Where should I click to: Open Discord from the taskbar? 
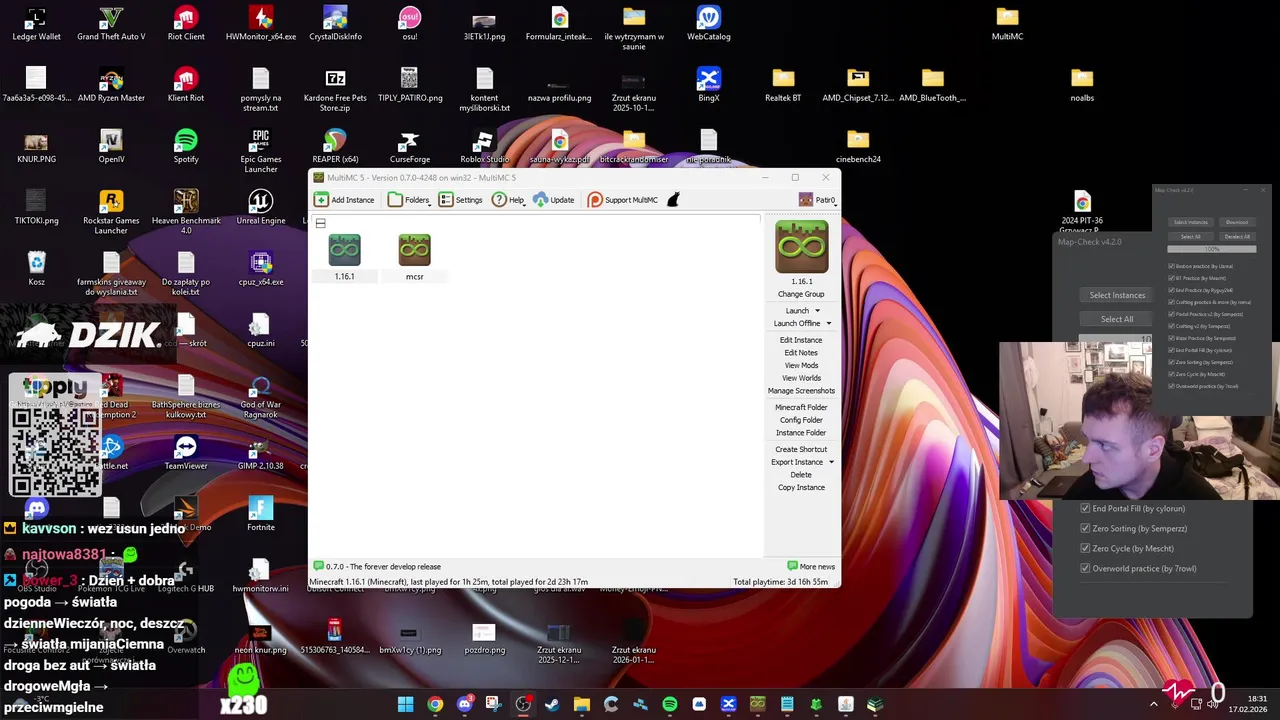464,704
